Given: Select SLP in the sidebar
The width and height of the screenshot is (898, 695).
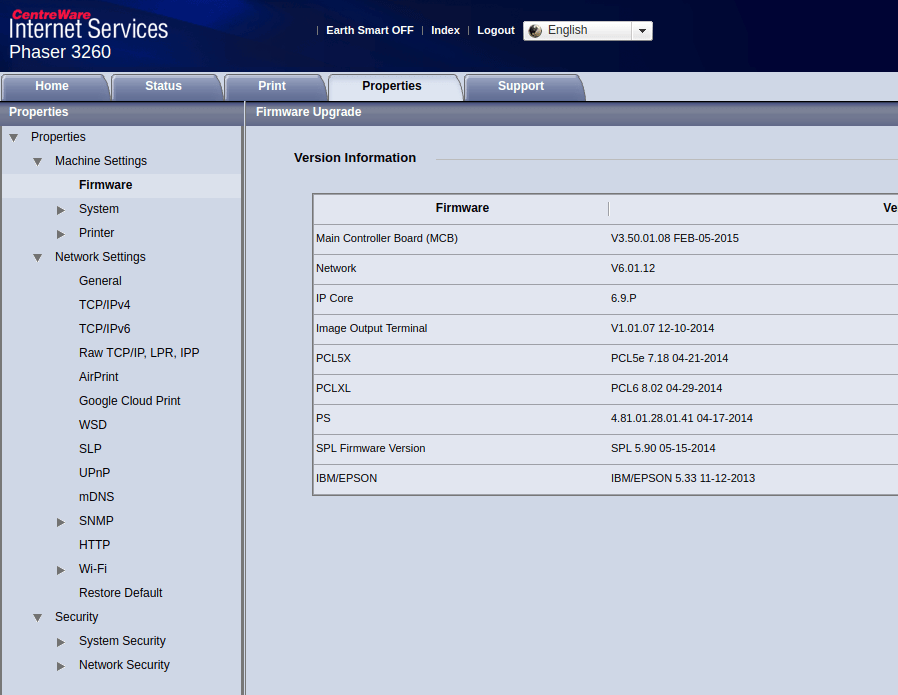Looking at the screenshot, I should tap(90, 449).
